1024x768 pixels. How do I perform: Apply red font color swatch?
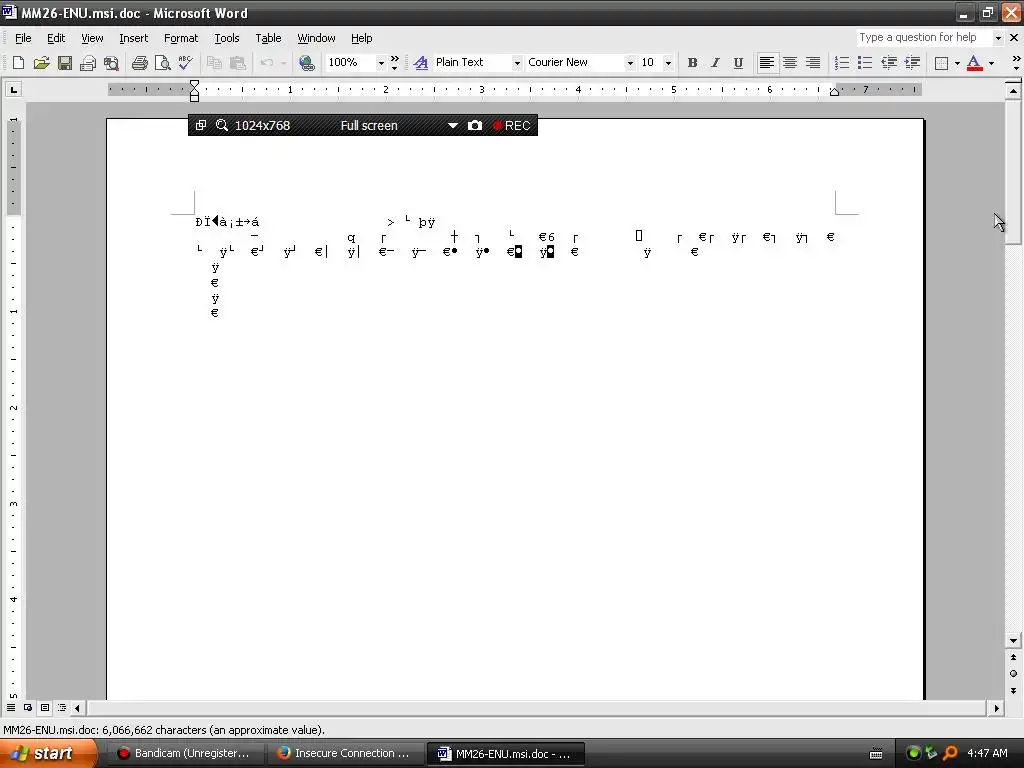pyautogui.click(x=974, y=63)
